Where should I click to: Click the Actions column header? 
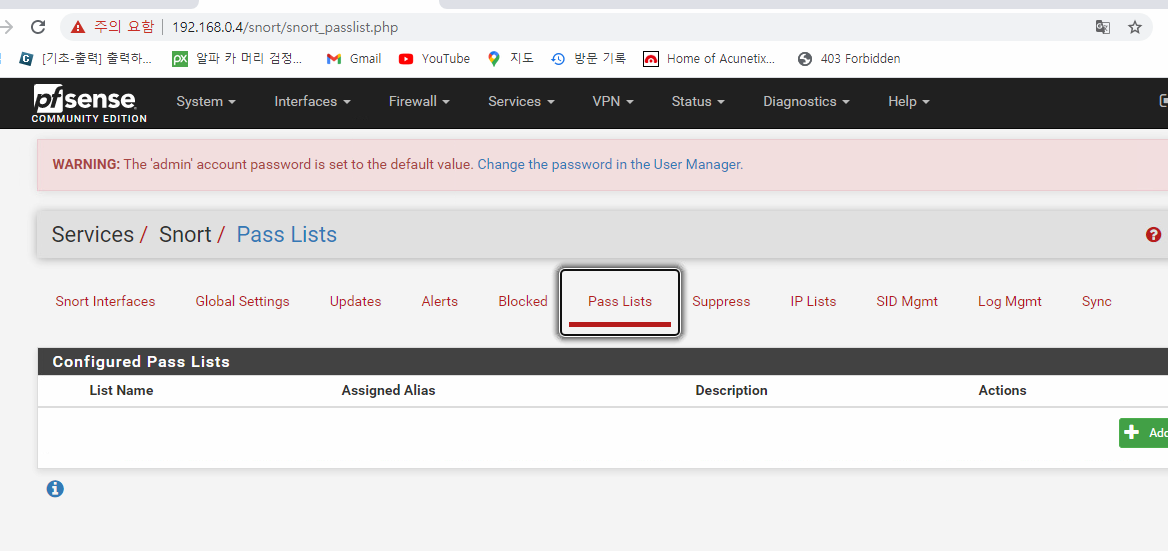(x=1002, y=390)
